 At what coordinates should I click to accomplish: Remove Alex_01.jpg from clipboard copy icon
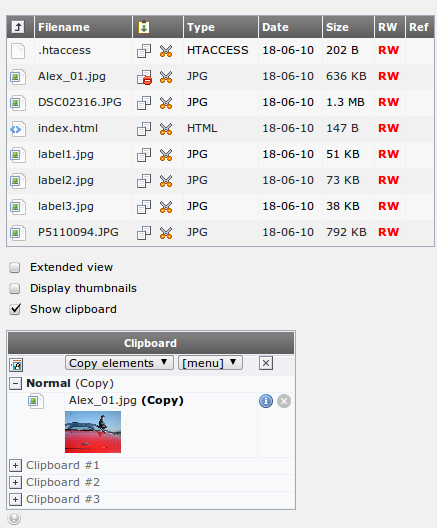point(144,77)
